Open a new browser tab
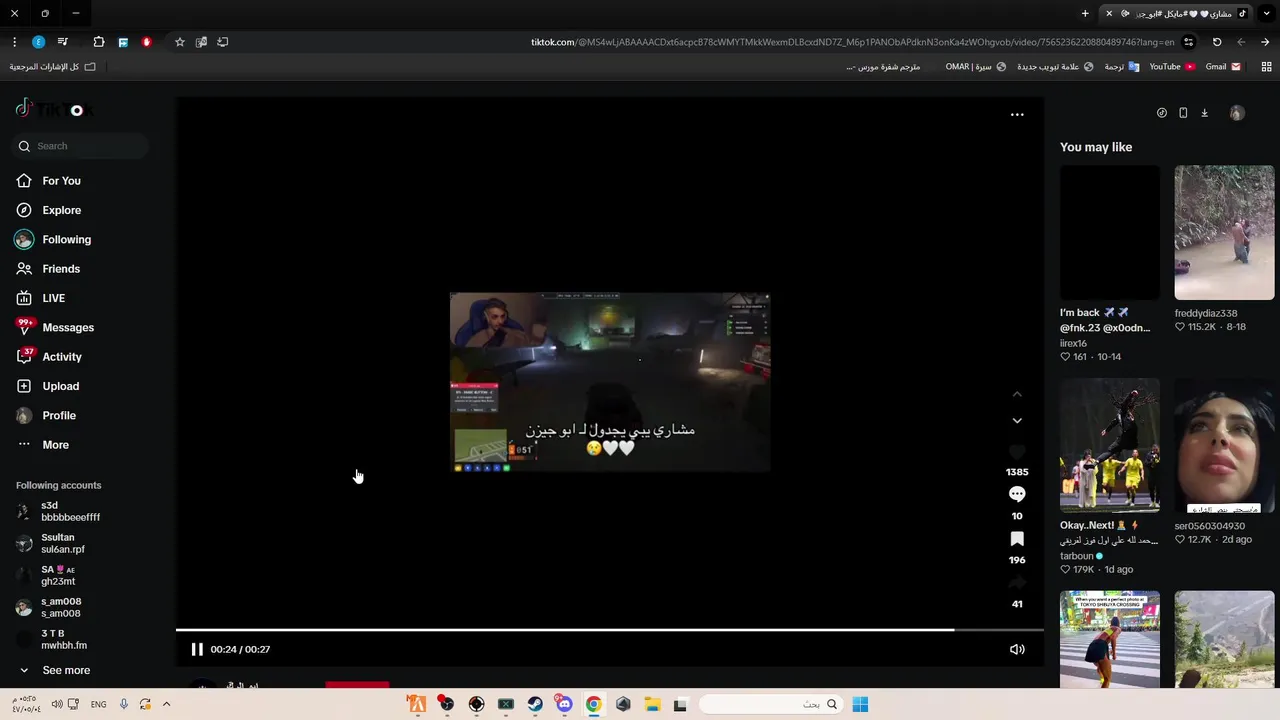 coord(1085,14)
